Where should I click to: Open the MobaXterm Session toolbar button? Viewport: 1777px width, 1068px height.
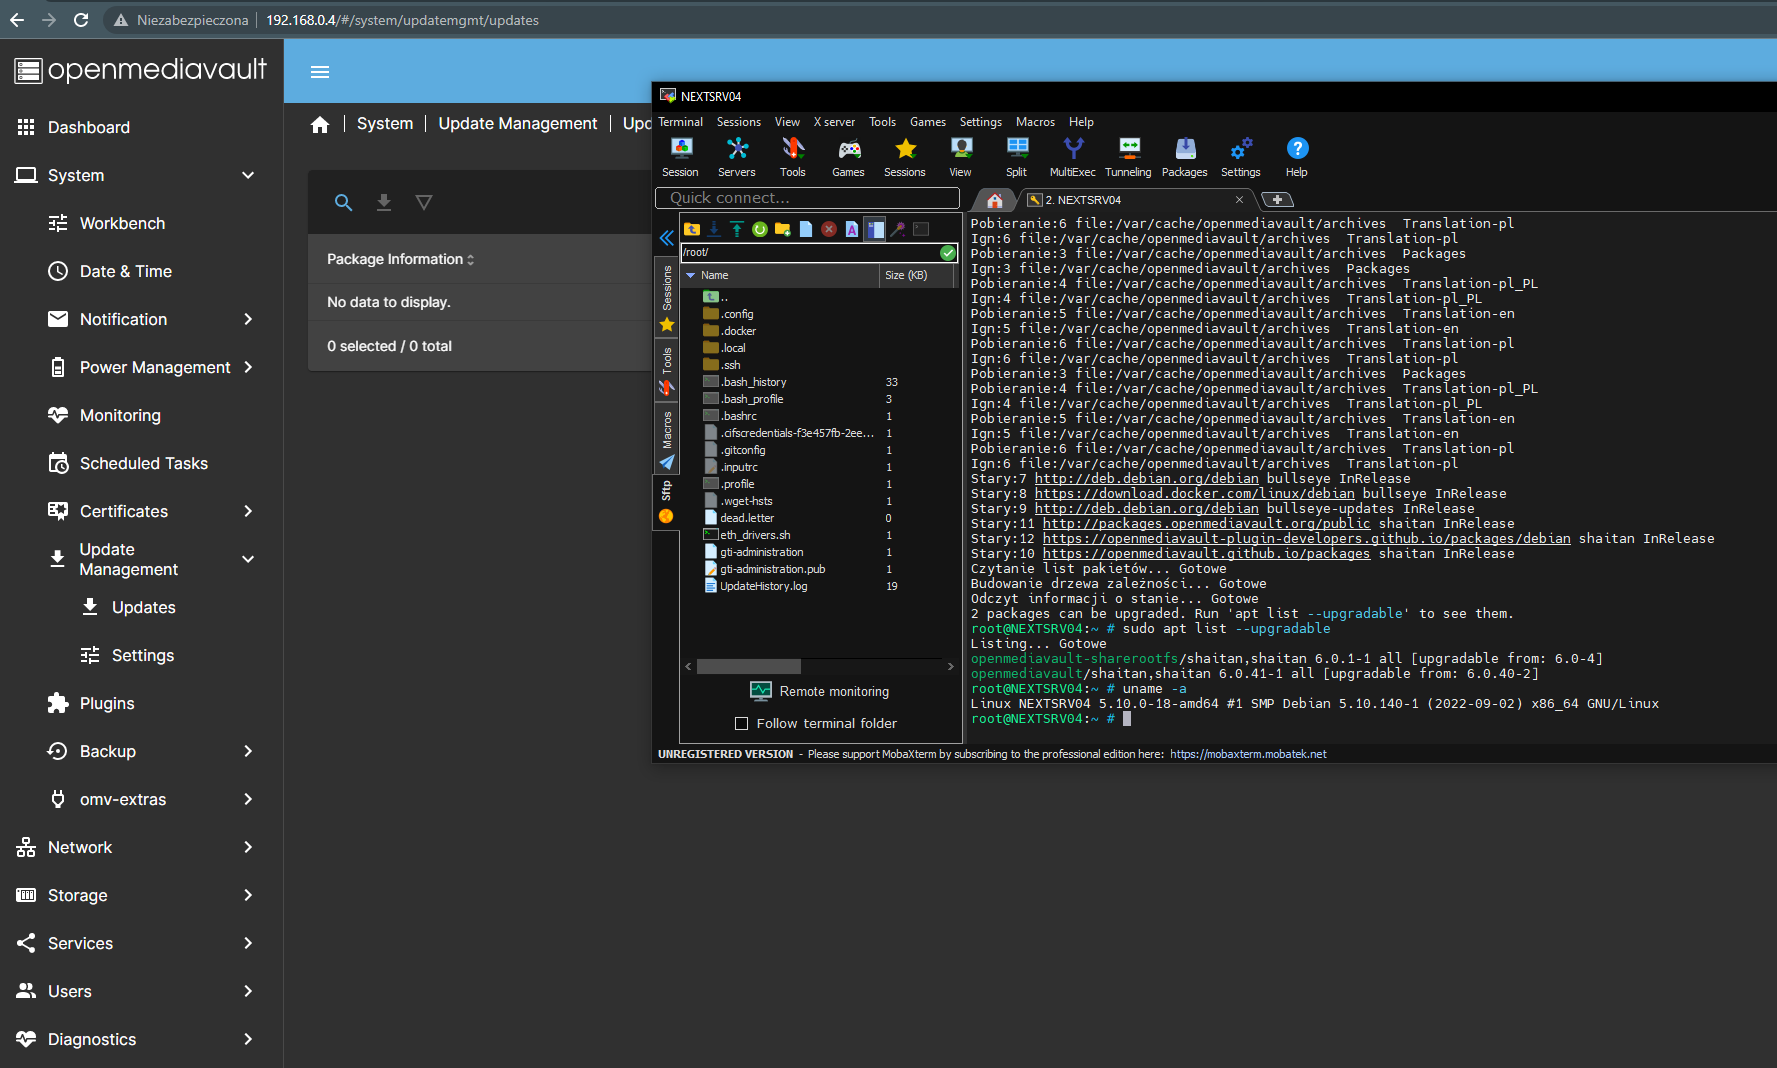click(x=681, y=156)
